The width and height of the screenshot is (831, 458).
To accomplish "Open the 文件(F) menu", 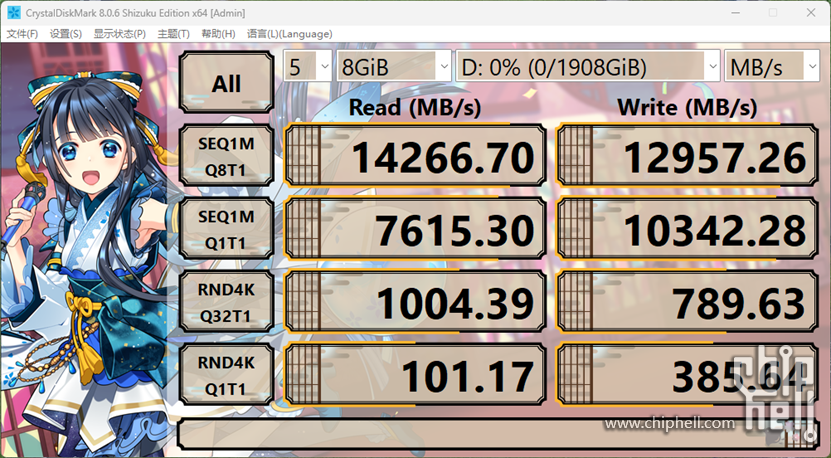I will pyautogui.click(x=22, y=34).
